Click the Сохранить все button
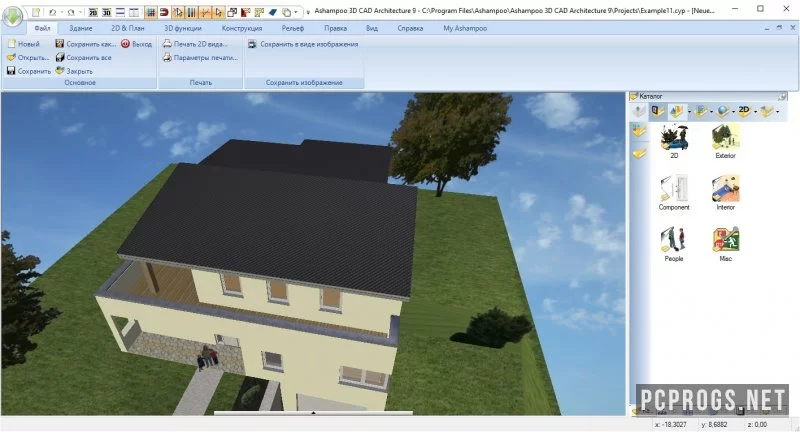The width and height of the screenshot is (800, 432). point(84,58)
